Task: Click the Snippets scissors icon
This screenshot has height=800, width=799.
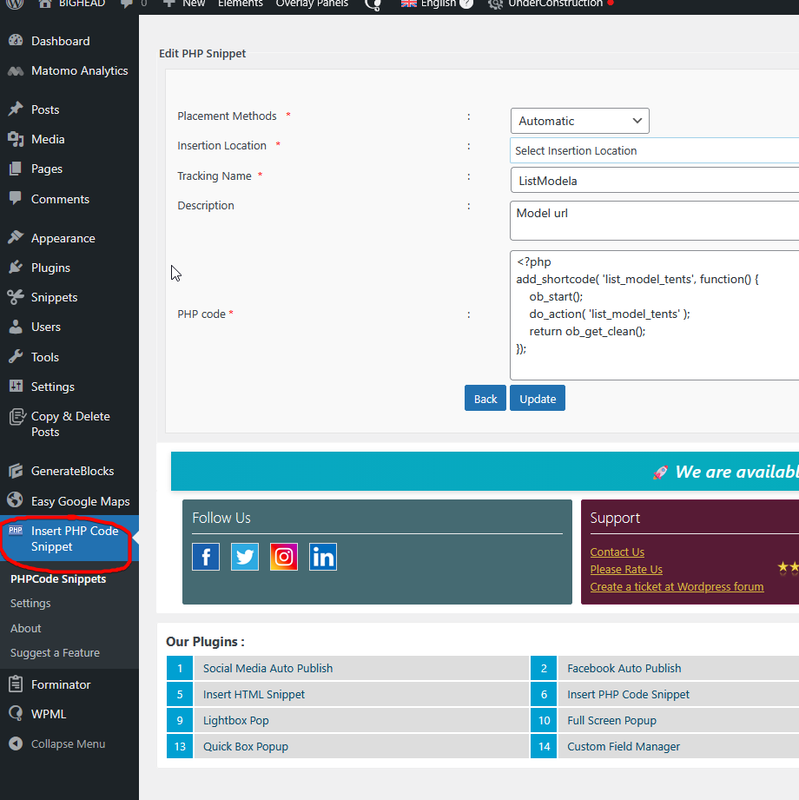Action: click(16, 296)
